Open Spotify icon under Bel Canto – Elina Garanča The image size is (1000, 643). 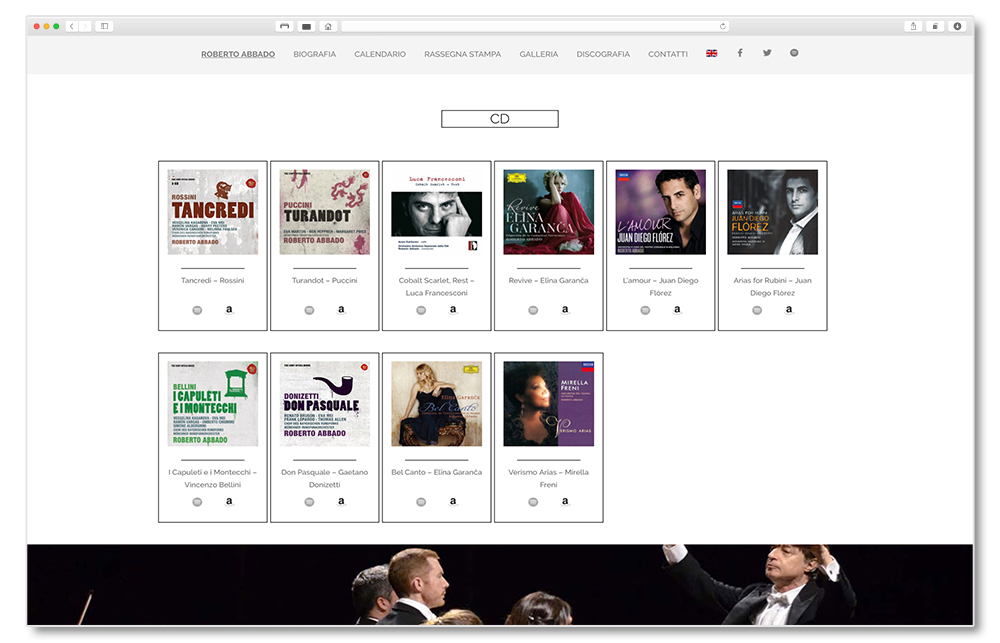coord(421,502)
